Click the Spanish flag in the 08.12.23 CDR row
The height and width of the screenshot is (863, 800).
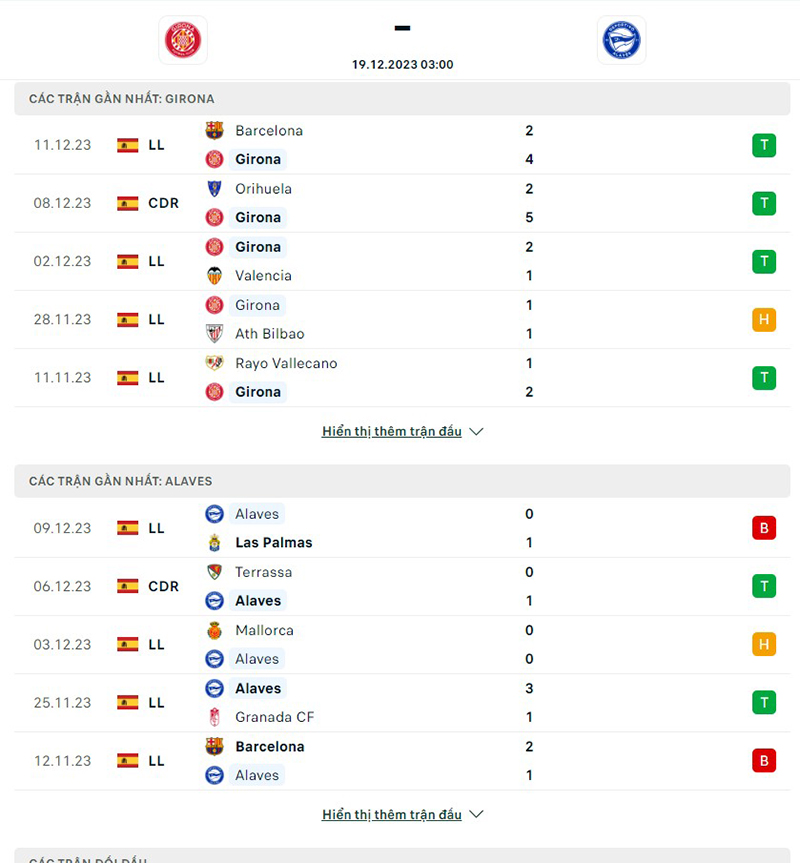point(126,203)
